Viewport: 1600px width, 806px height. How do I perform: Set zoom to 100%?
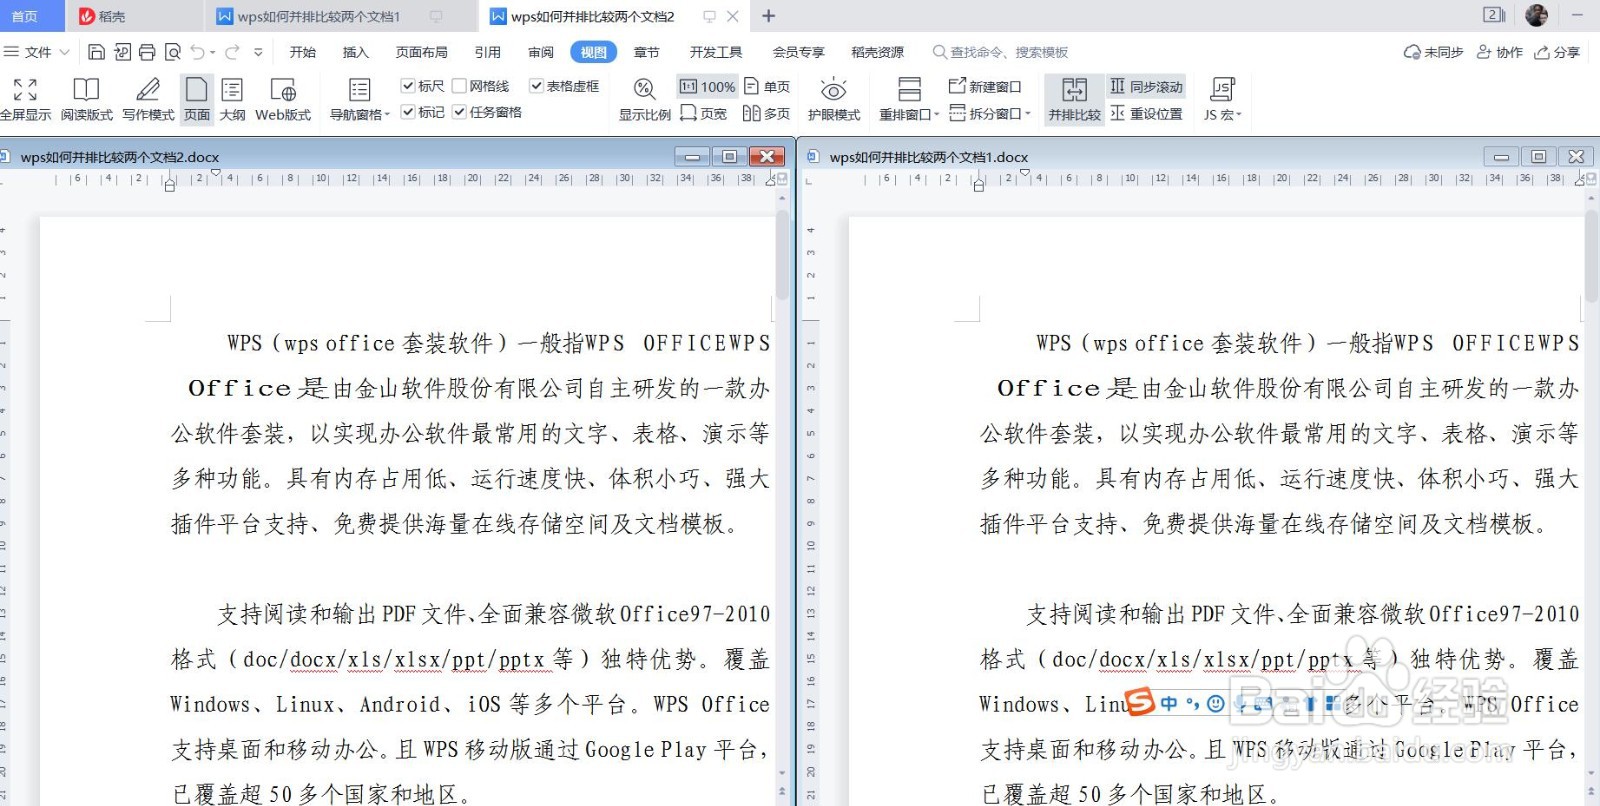coord(707,87)
